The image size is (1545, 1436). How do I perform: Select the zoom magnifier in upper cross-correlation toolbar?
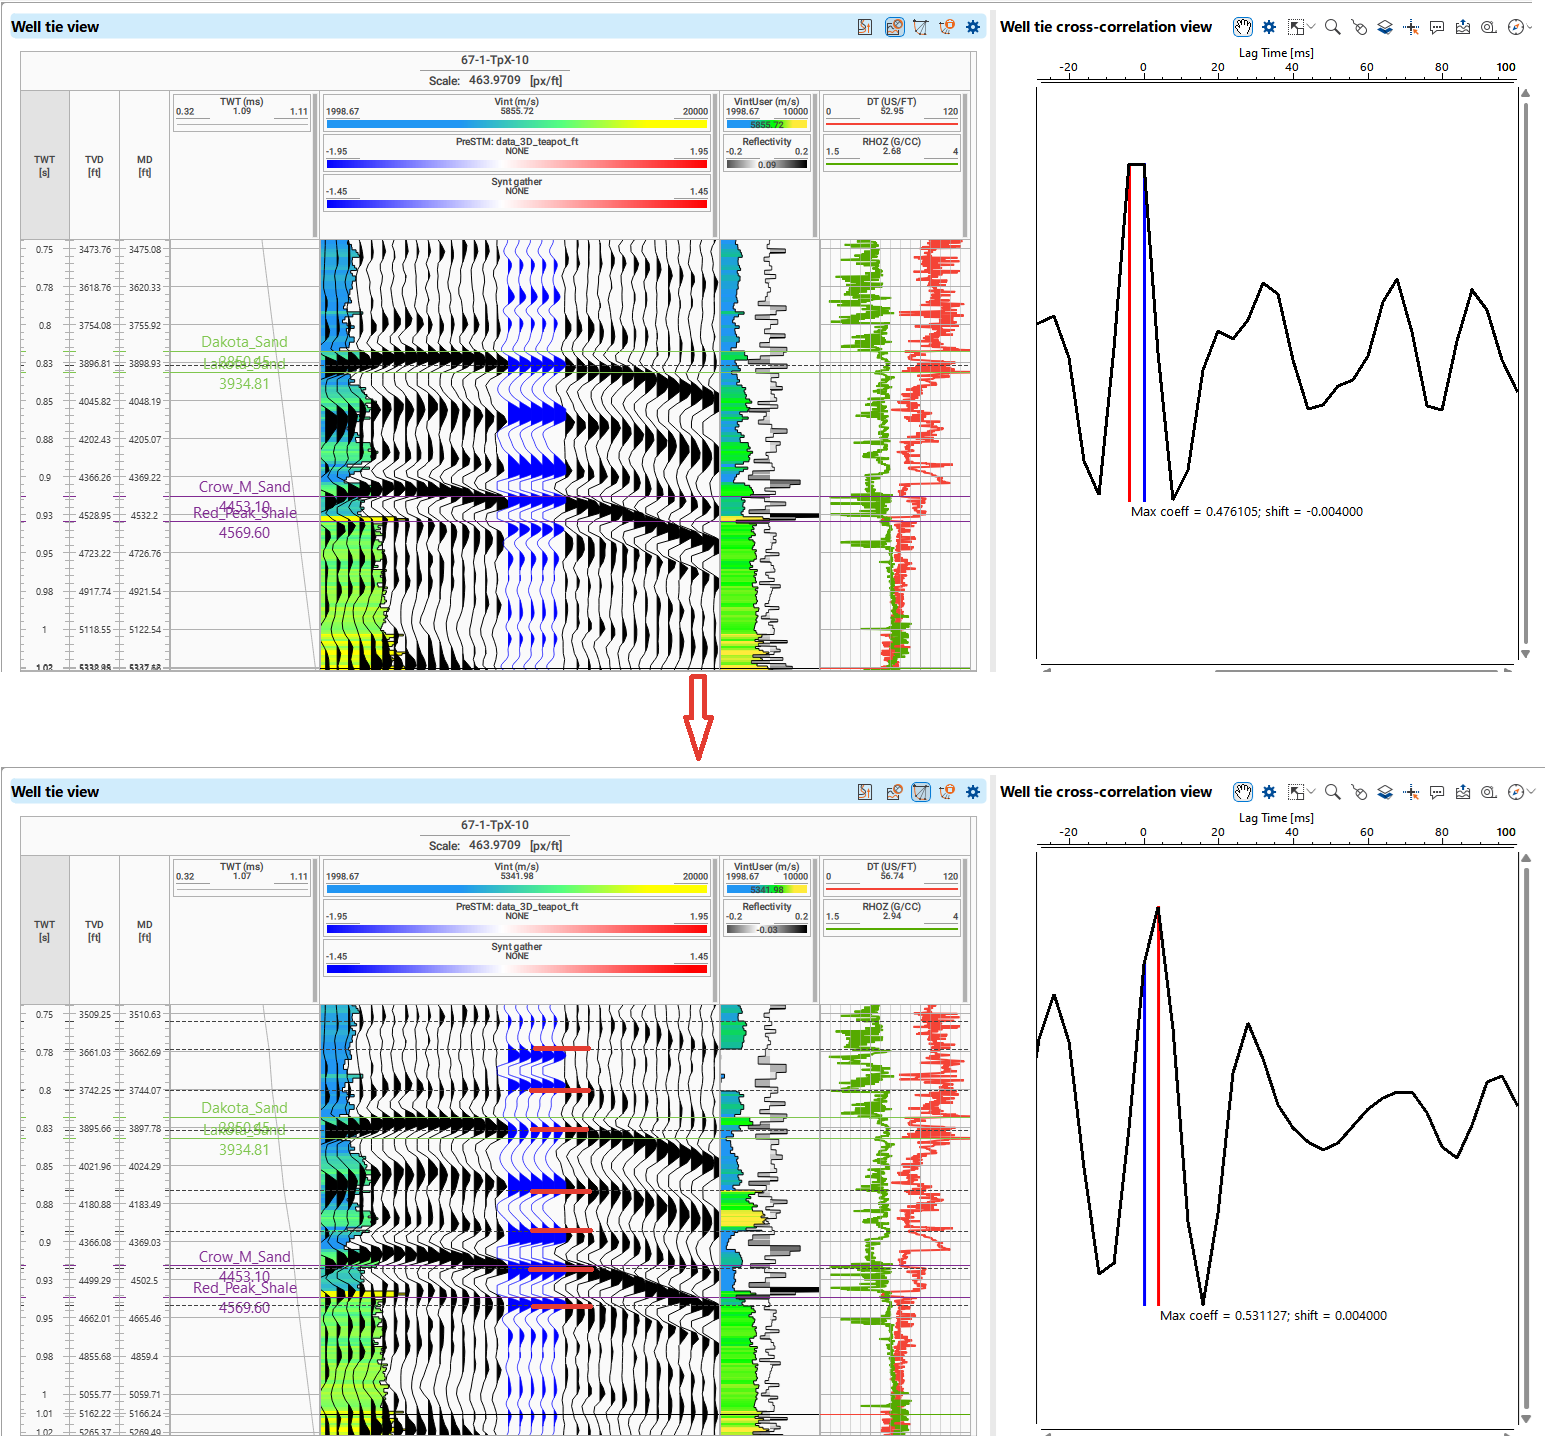(1332, 27)
